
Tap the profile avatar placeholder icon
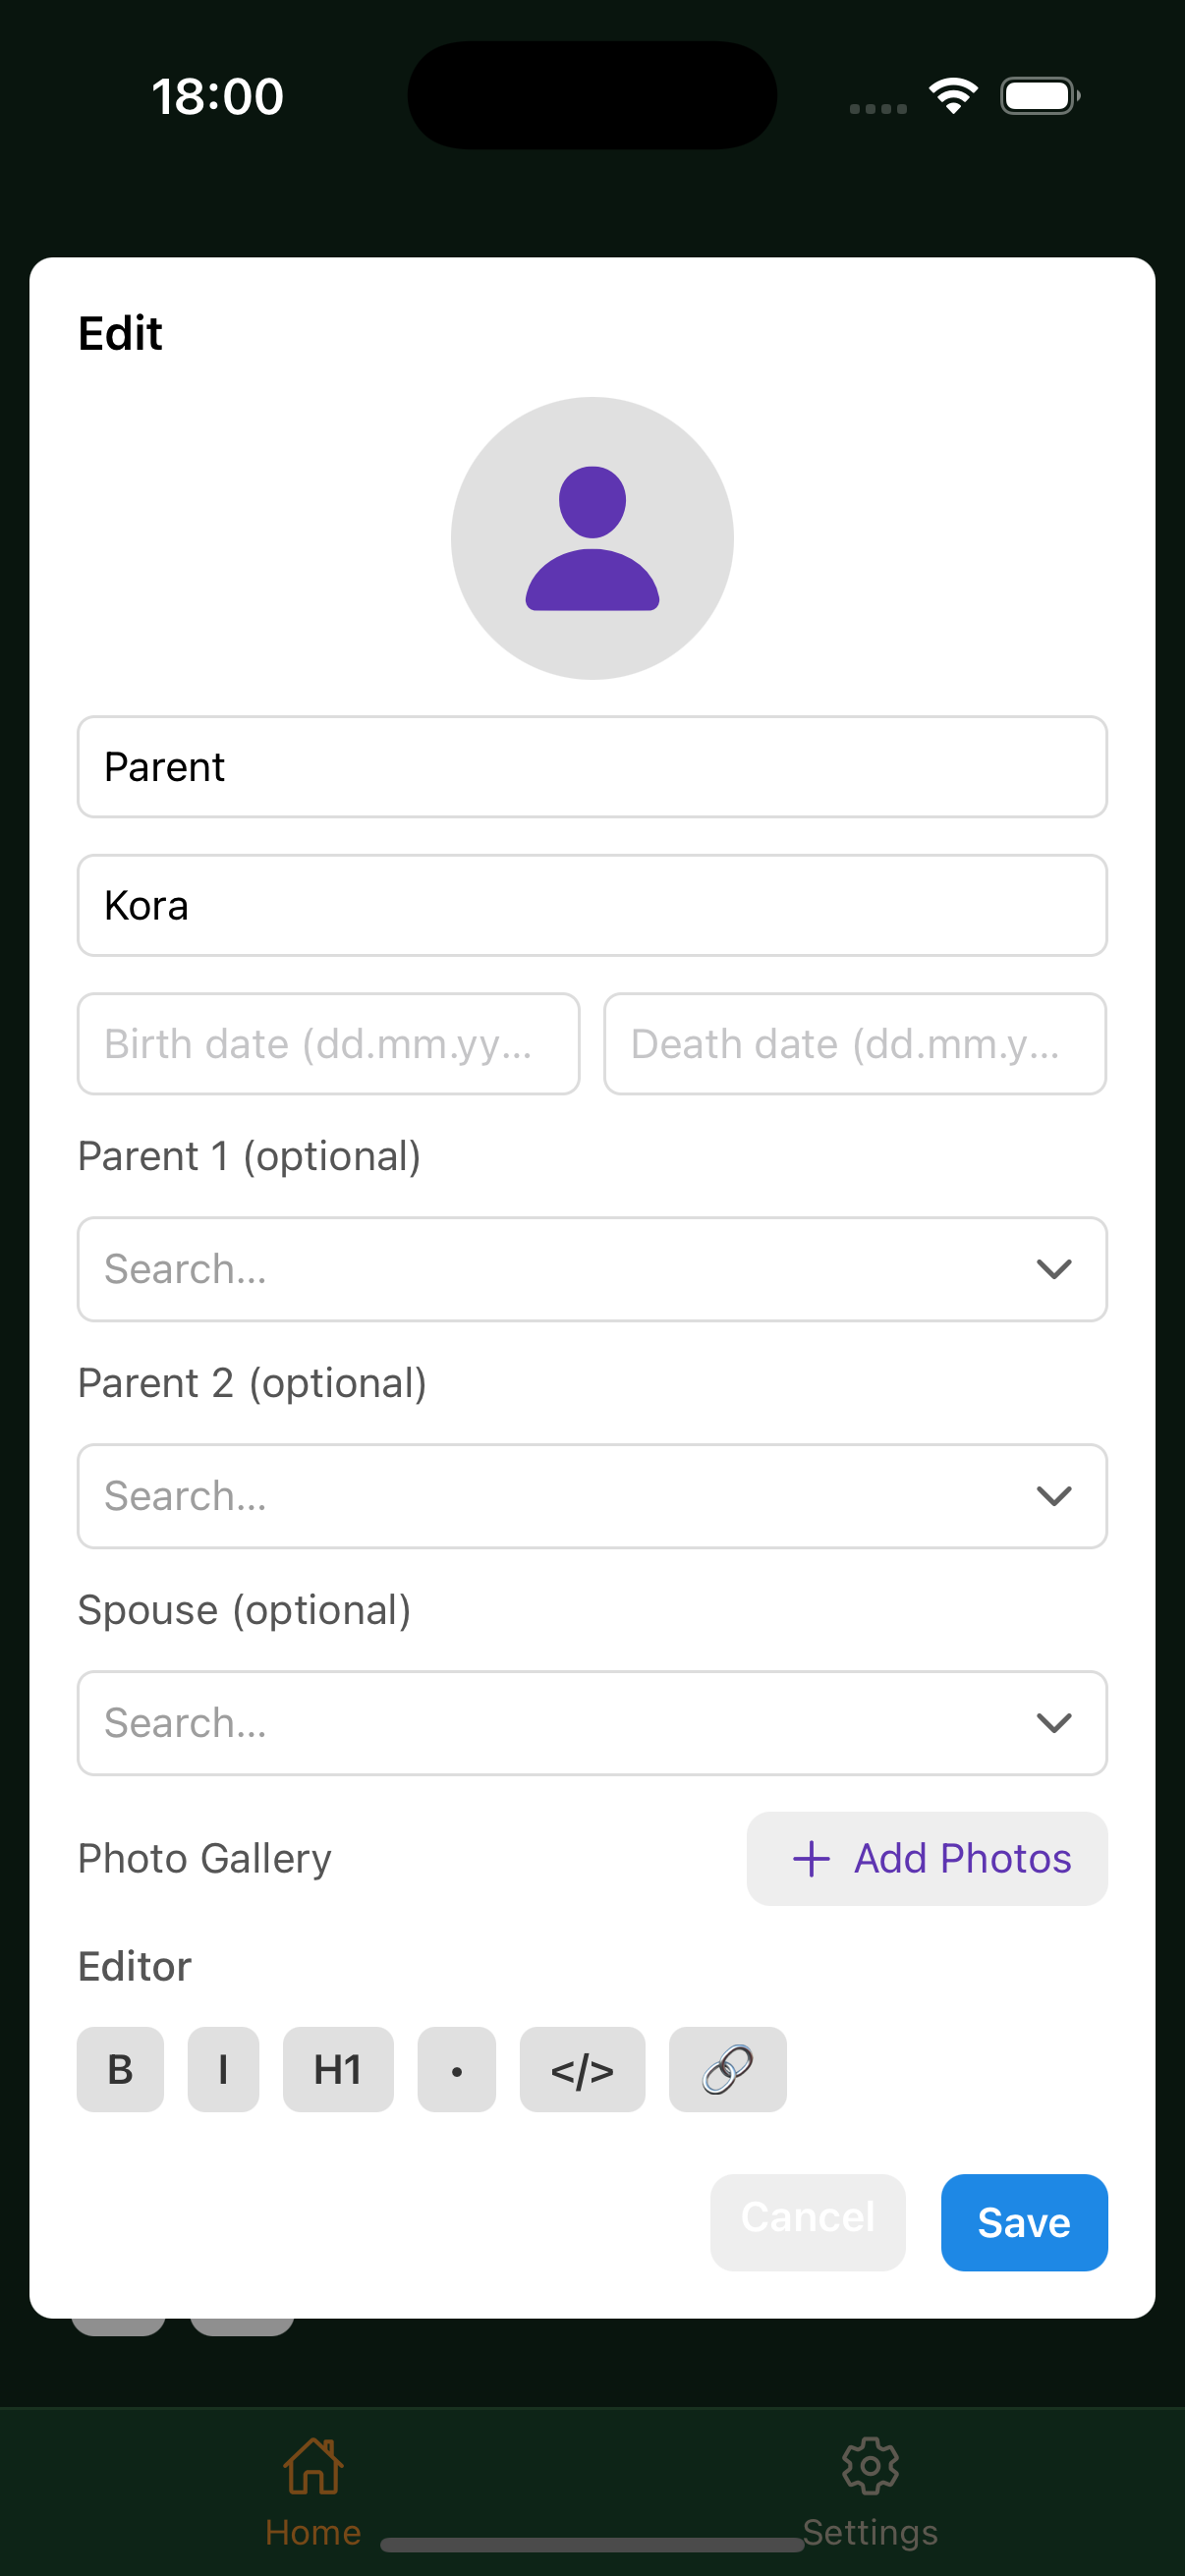point(592,538)
